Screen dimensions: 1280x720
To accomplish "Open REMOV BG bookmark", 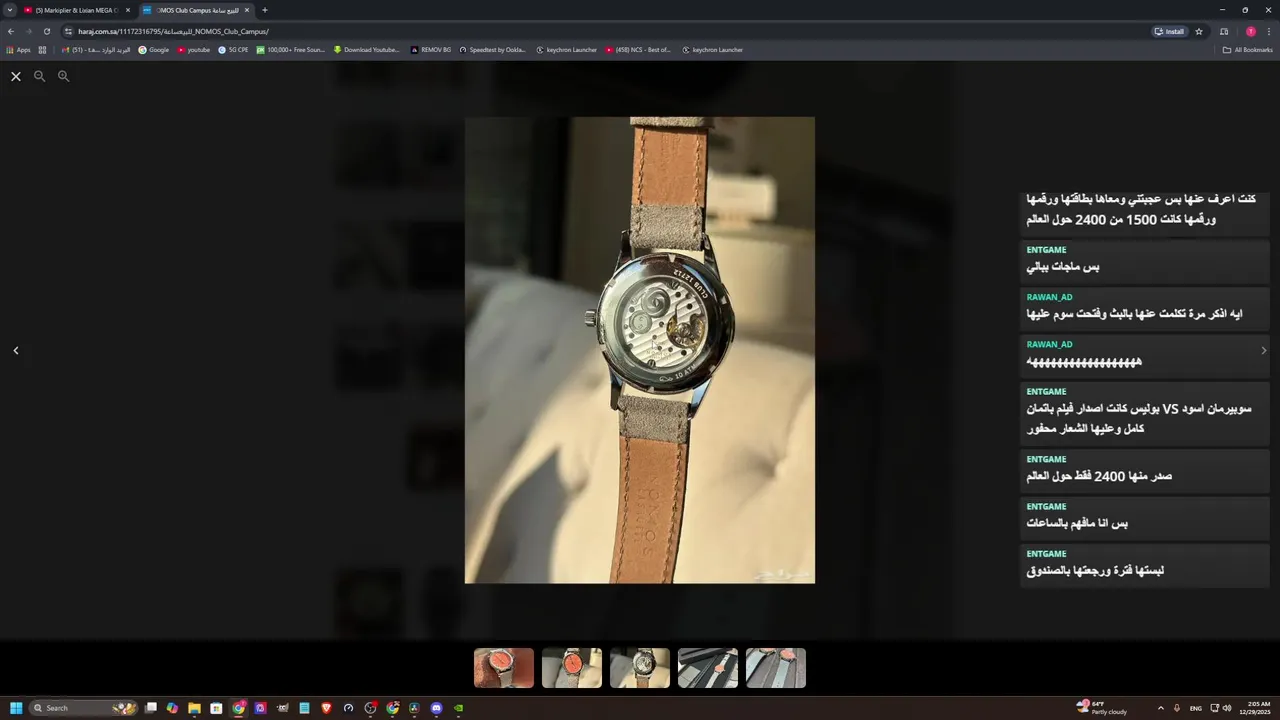I will (431, 50).
